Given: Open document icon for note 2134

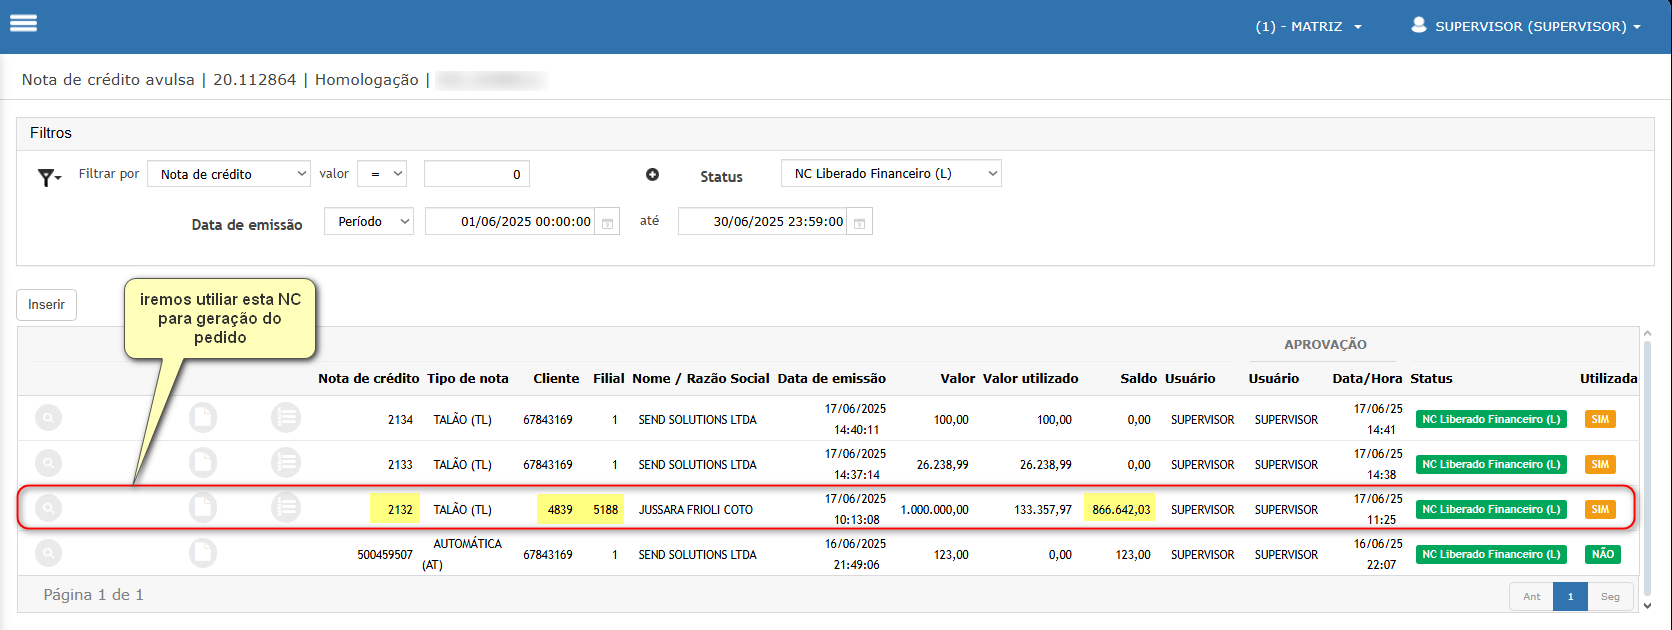Looking at the screenshot, I should coord(203,418).
